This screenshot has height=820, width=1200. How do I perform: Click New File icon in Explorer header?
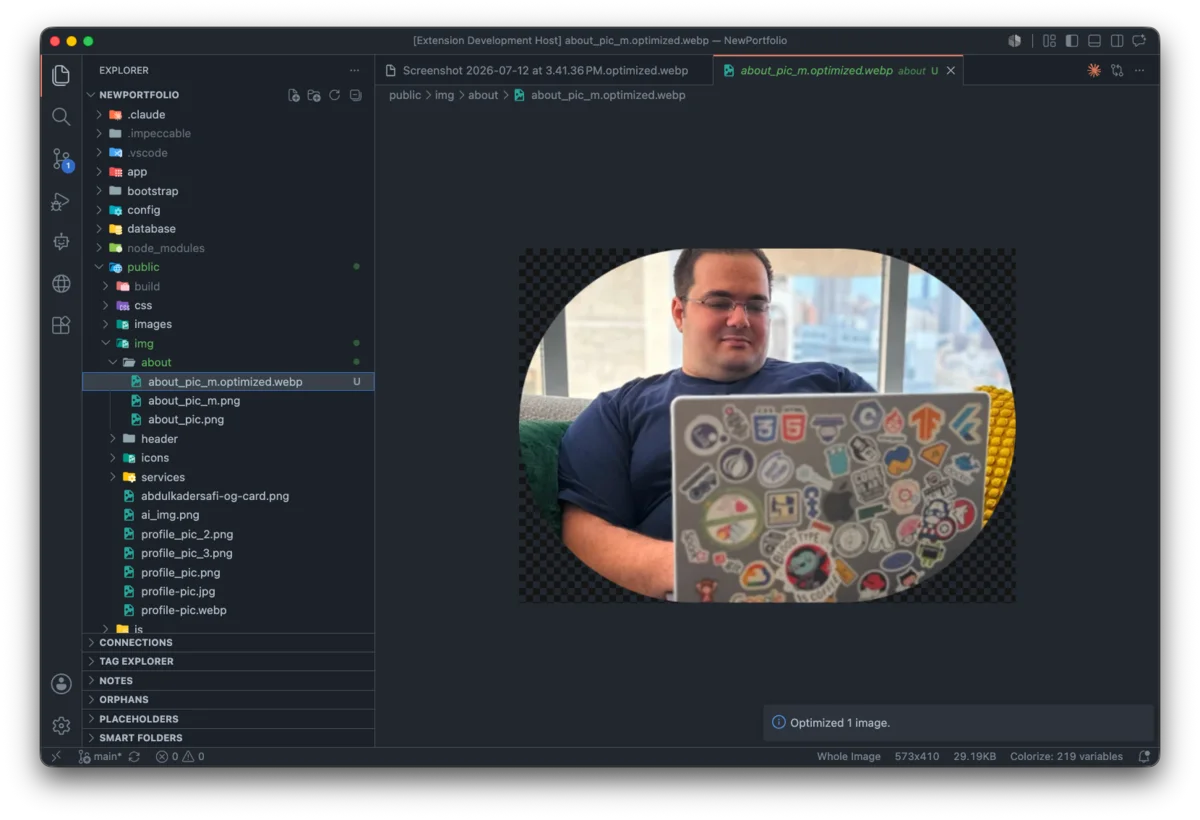(x=294, y=95)
